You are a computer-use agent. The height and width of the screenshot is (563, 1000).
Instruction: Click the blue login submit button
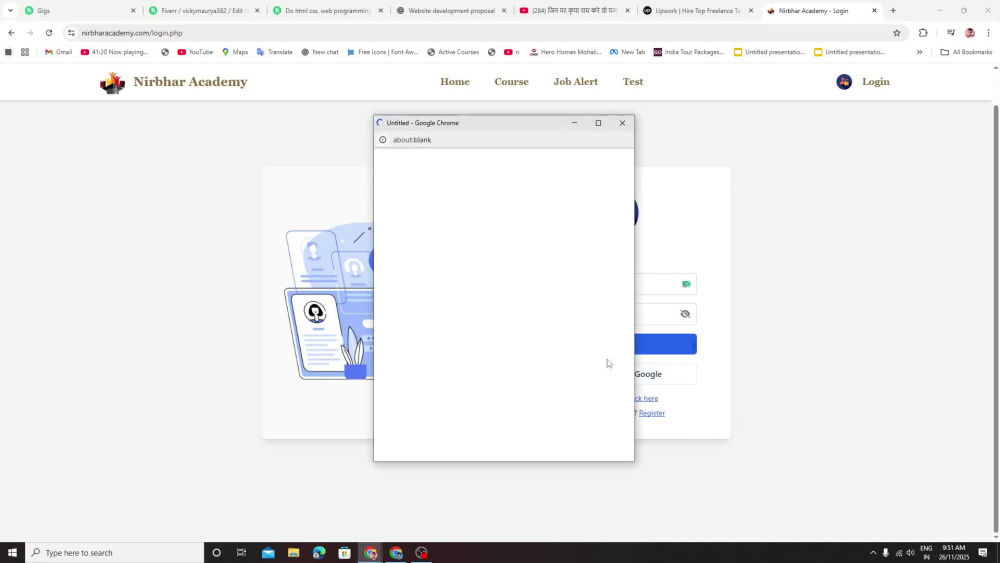665,344
